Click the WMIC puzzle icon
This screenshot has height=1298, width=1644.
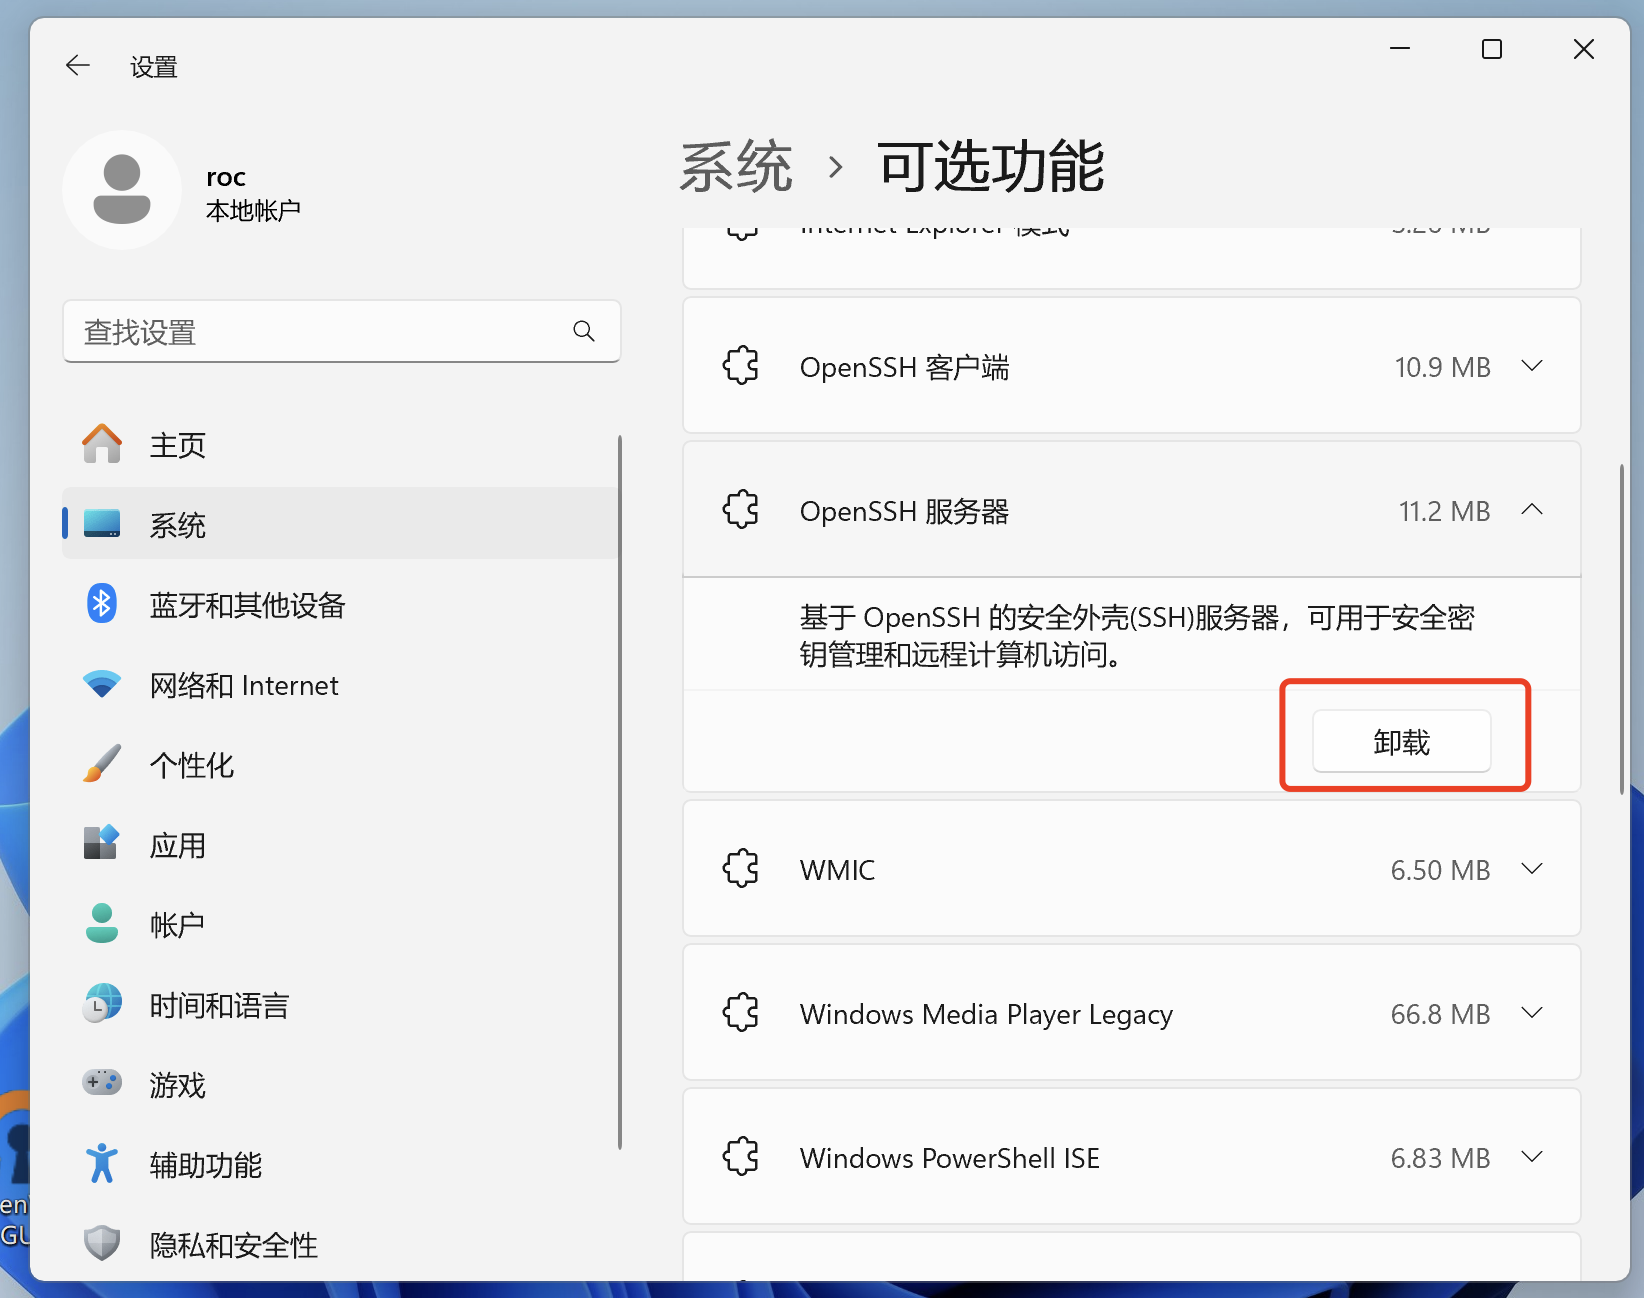click(741, 869)
